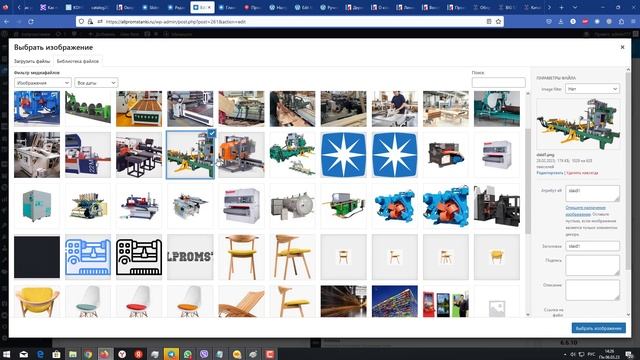Uncheck the selected green sawmill line thumbnail checkmark
640x360 pixels.
211,133
